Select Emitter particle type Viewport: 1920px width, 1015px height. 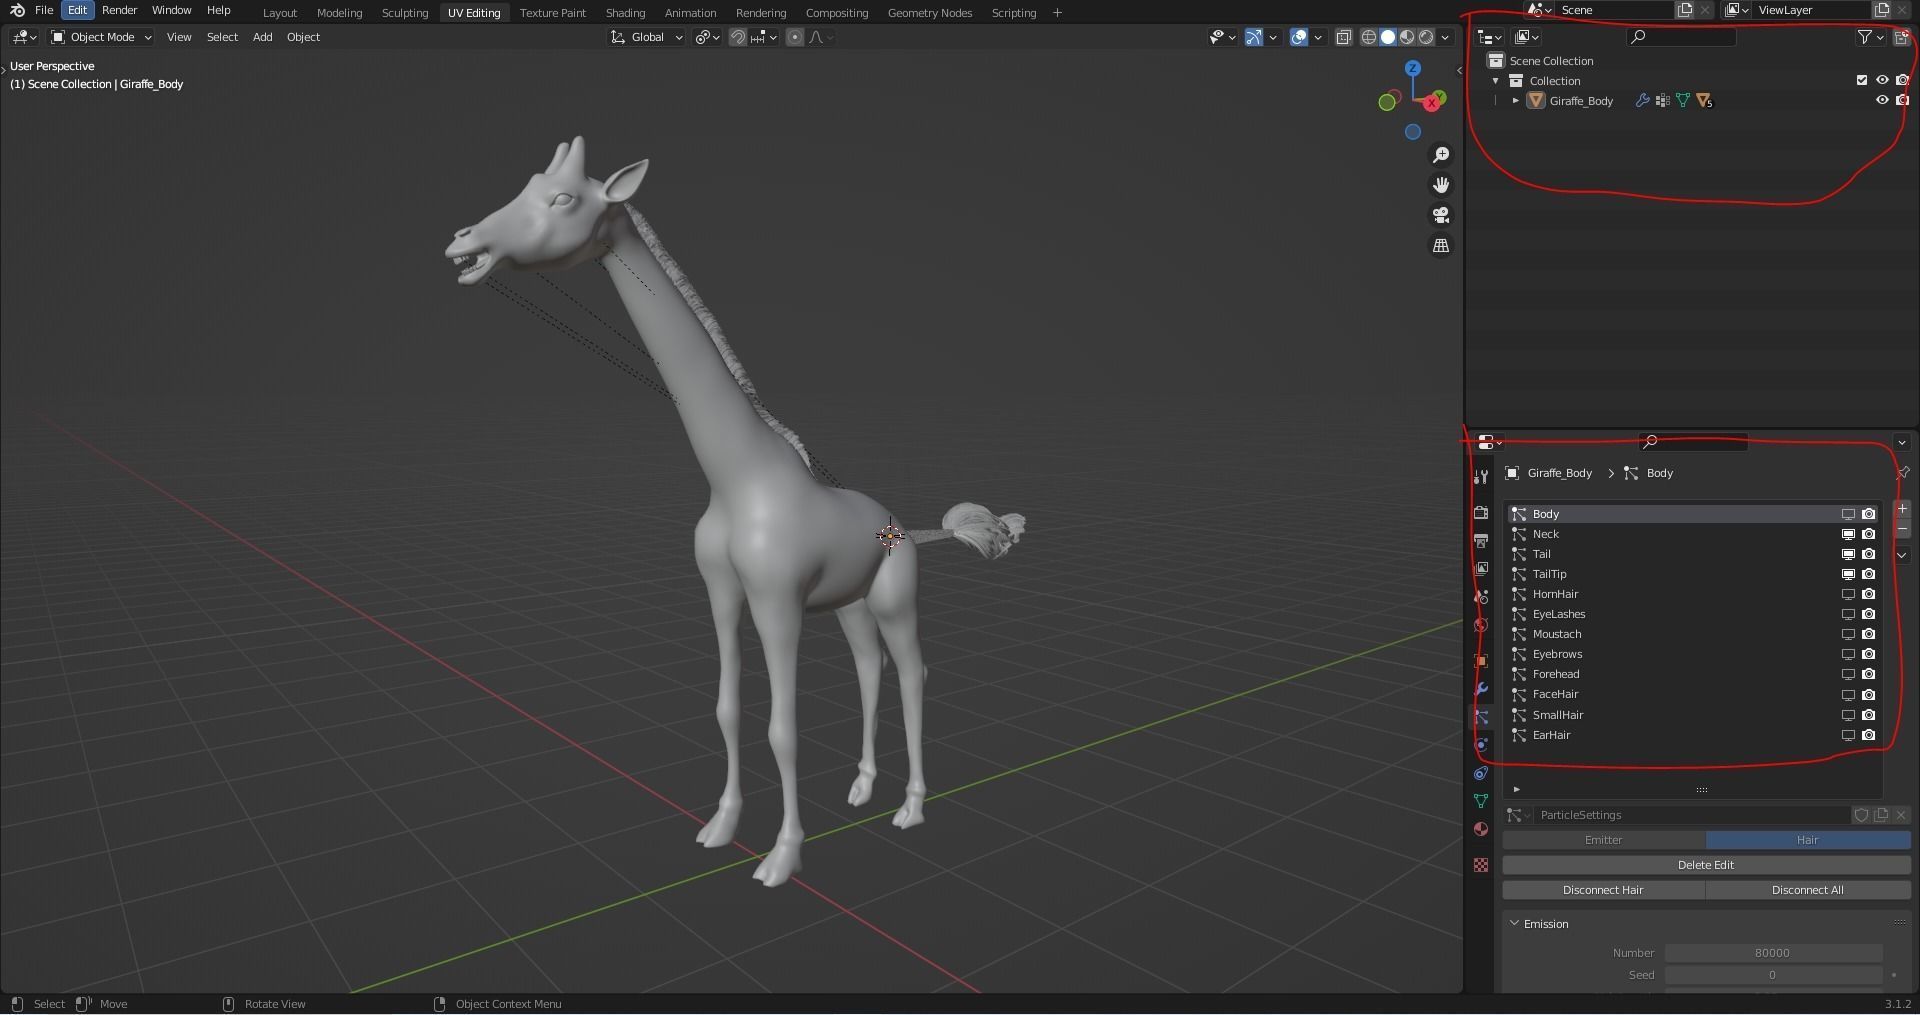tap(1604, 840)
